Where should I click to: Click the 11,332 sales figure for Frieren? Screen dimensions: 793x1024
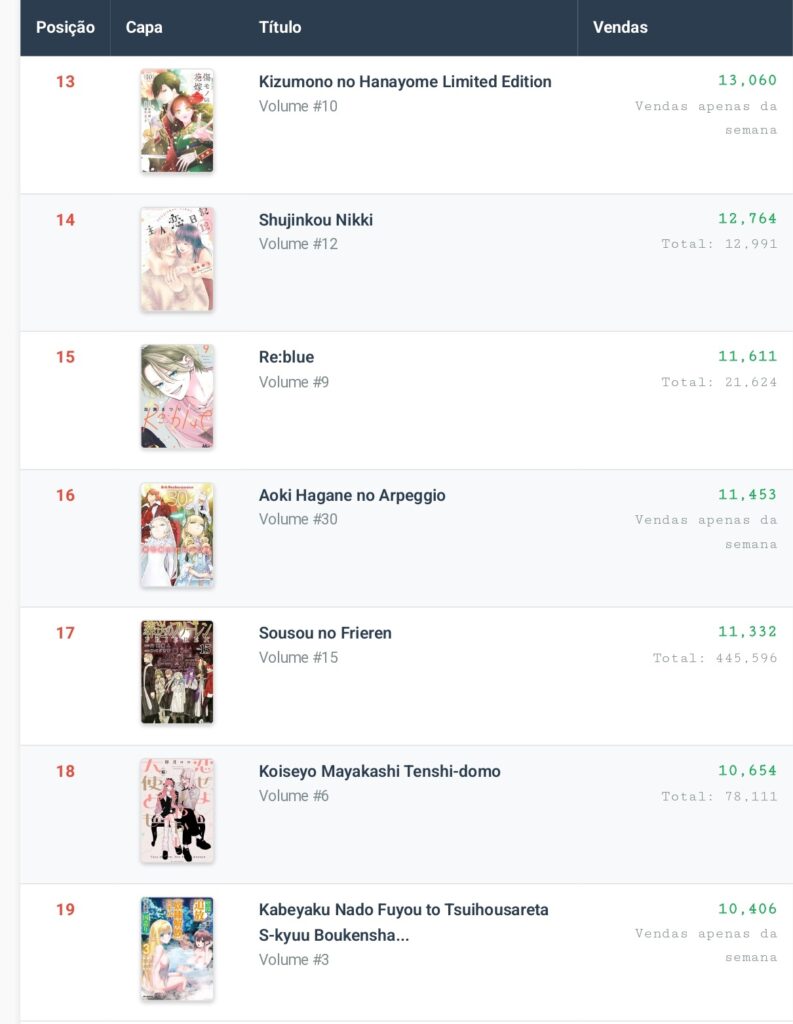click(x=747, y=632)
